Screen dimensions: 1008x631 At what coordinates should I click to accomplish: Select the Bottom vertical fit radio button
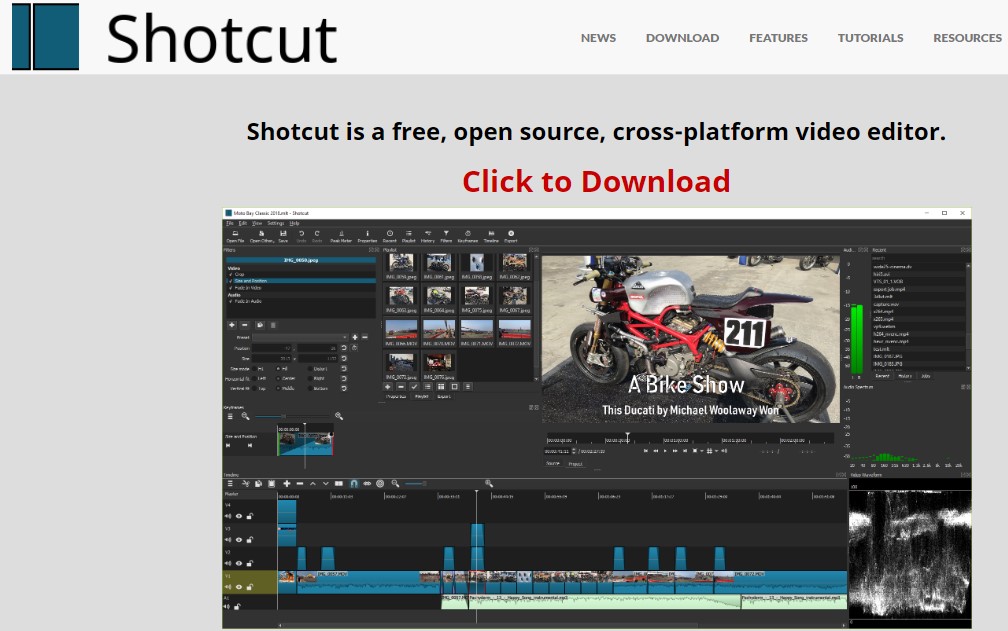310,388
